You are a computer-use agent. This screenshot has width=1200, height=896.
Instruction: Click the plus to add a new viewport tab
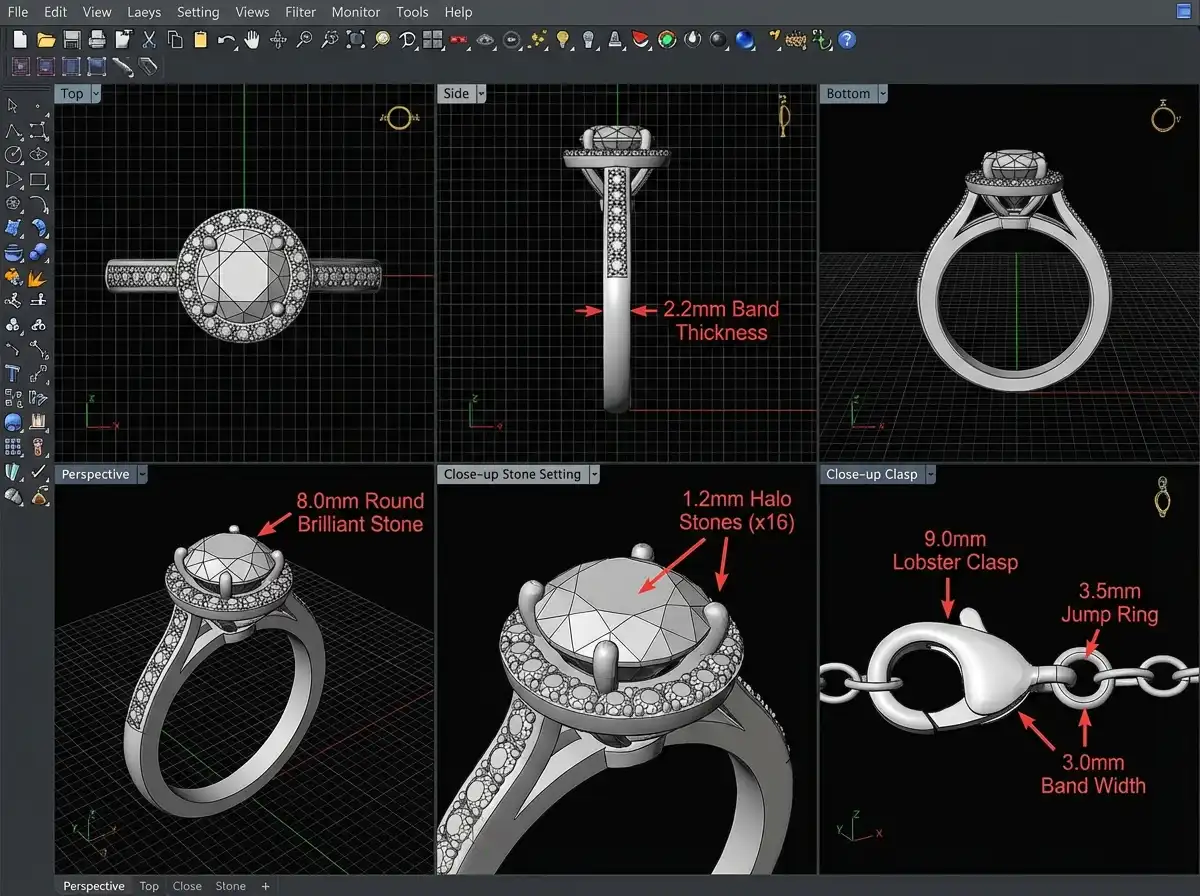coord(265,885)
